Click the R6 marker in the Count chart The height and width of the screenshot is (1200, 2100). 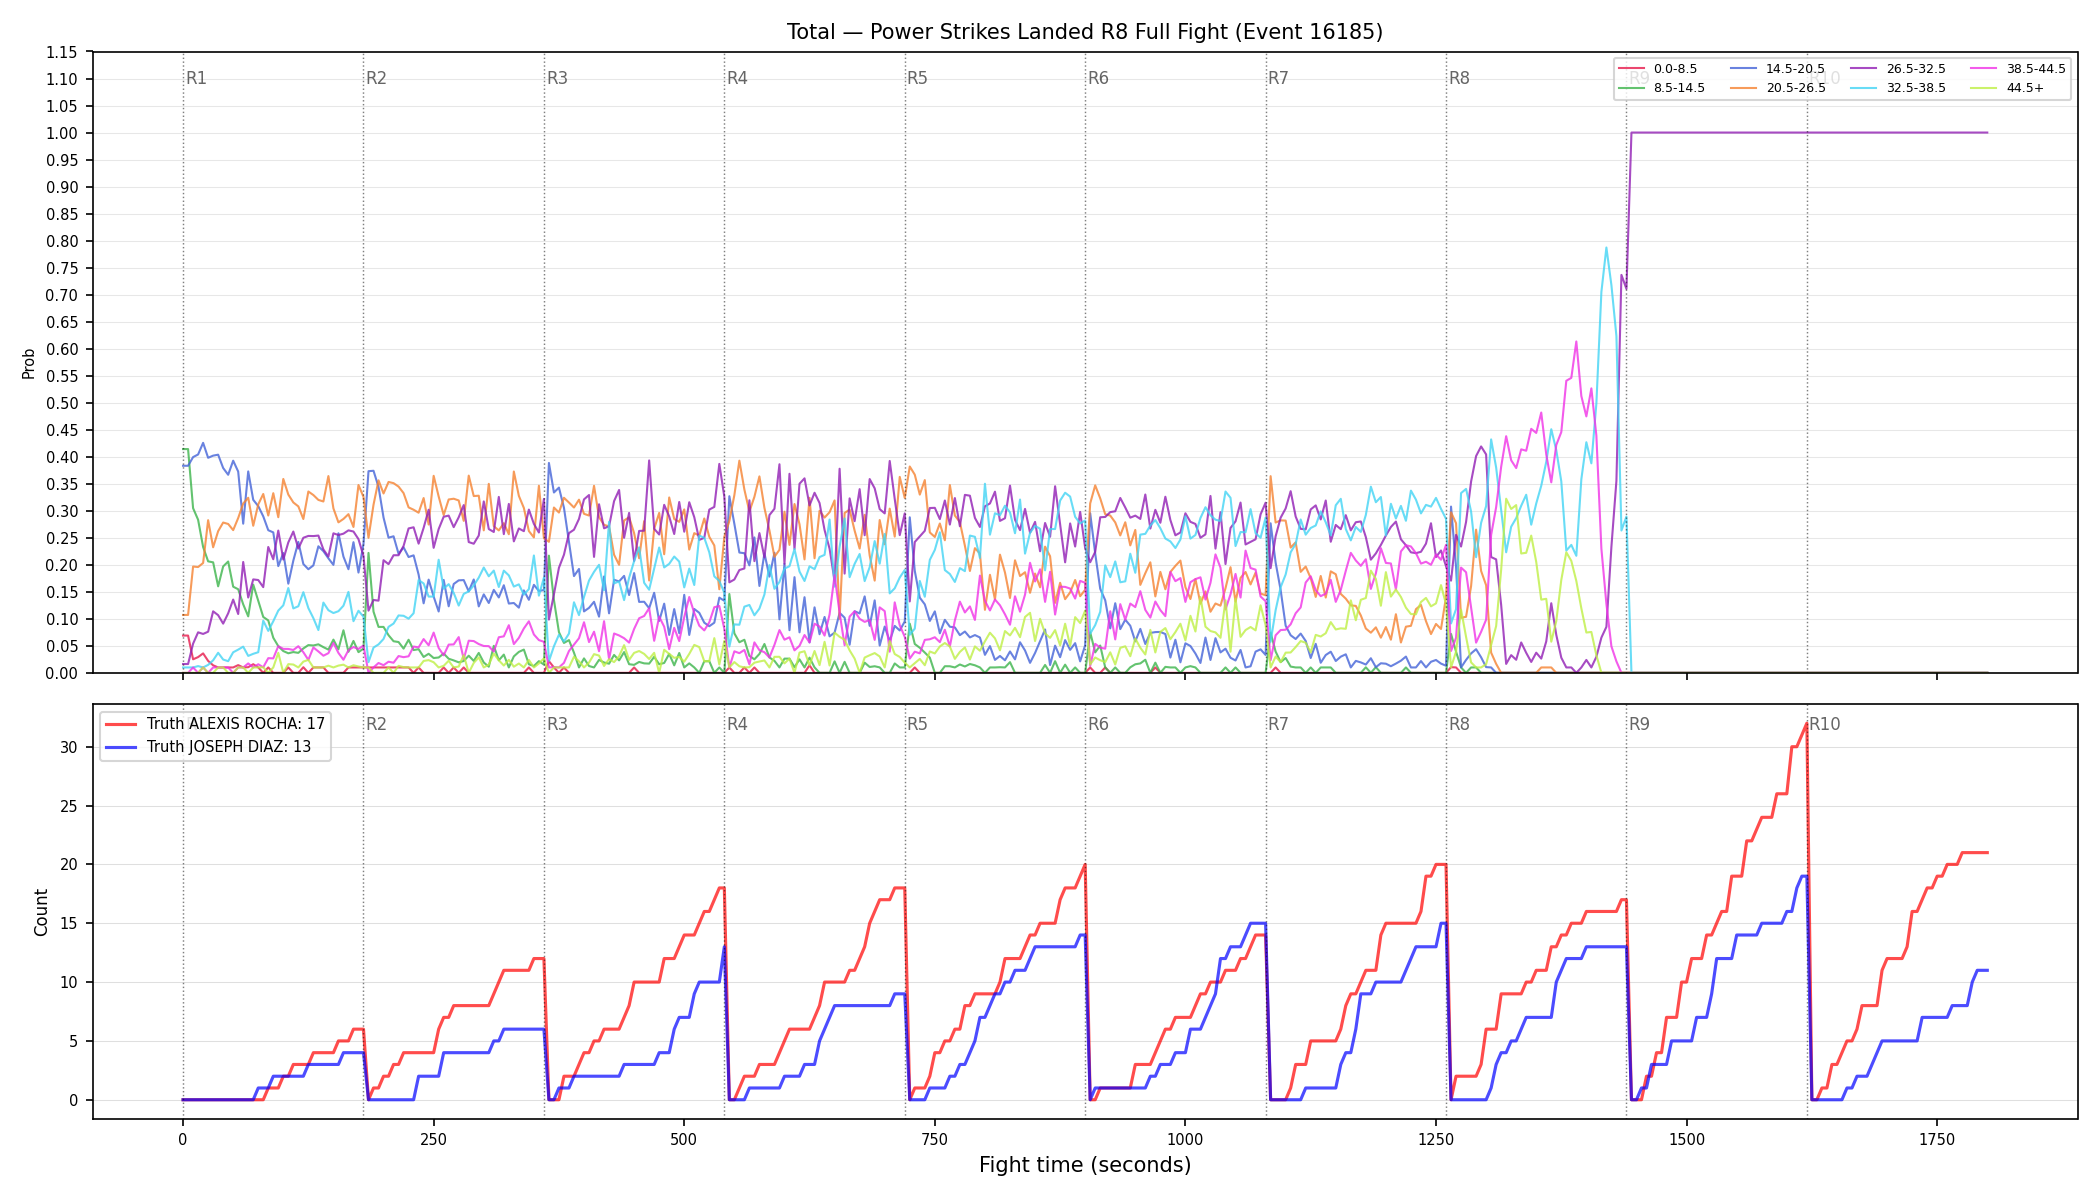[x=1098, y=724]
